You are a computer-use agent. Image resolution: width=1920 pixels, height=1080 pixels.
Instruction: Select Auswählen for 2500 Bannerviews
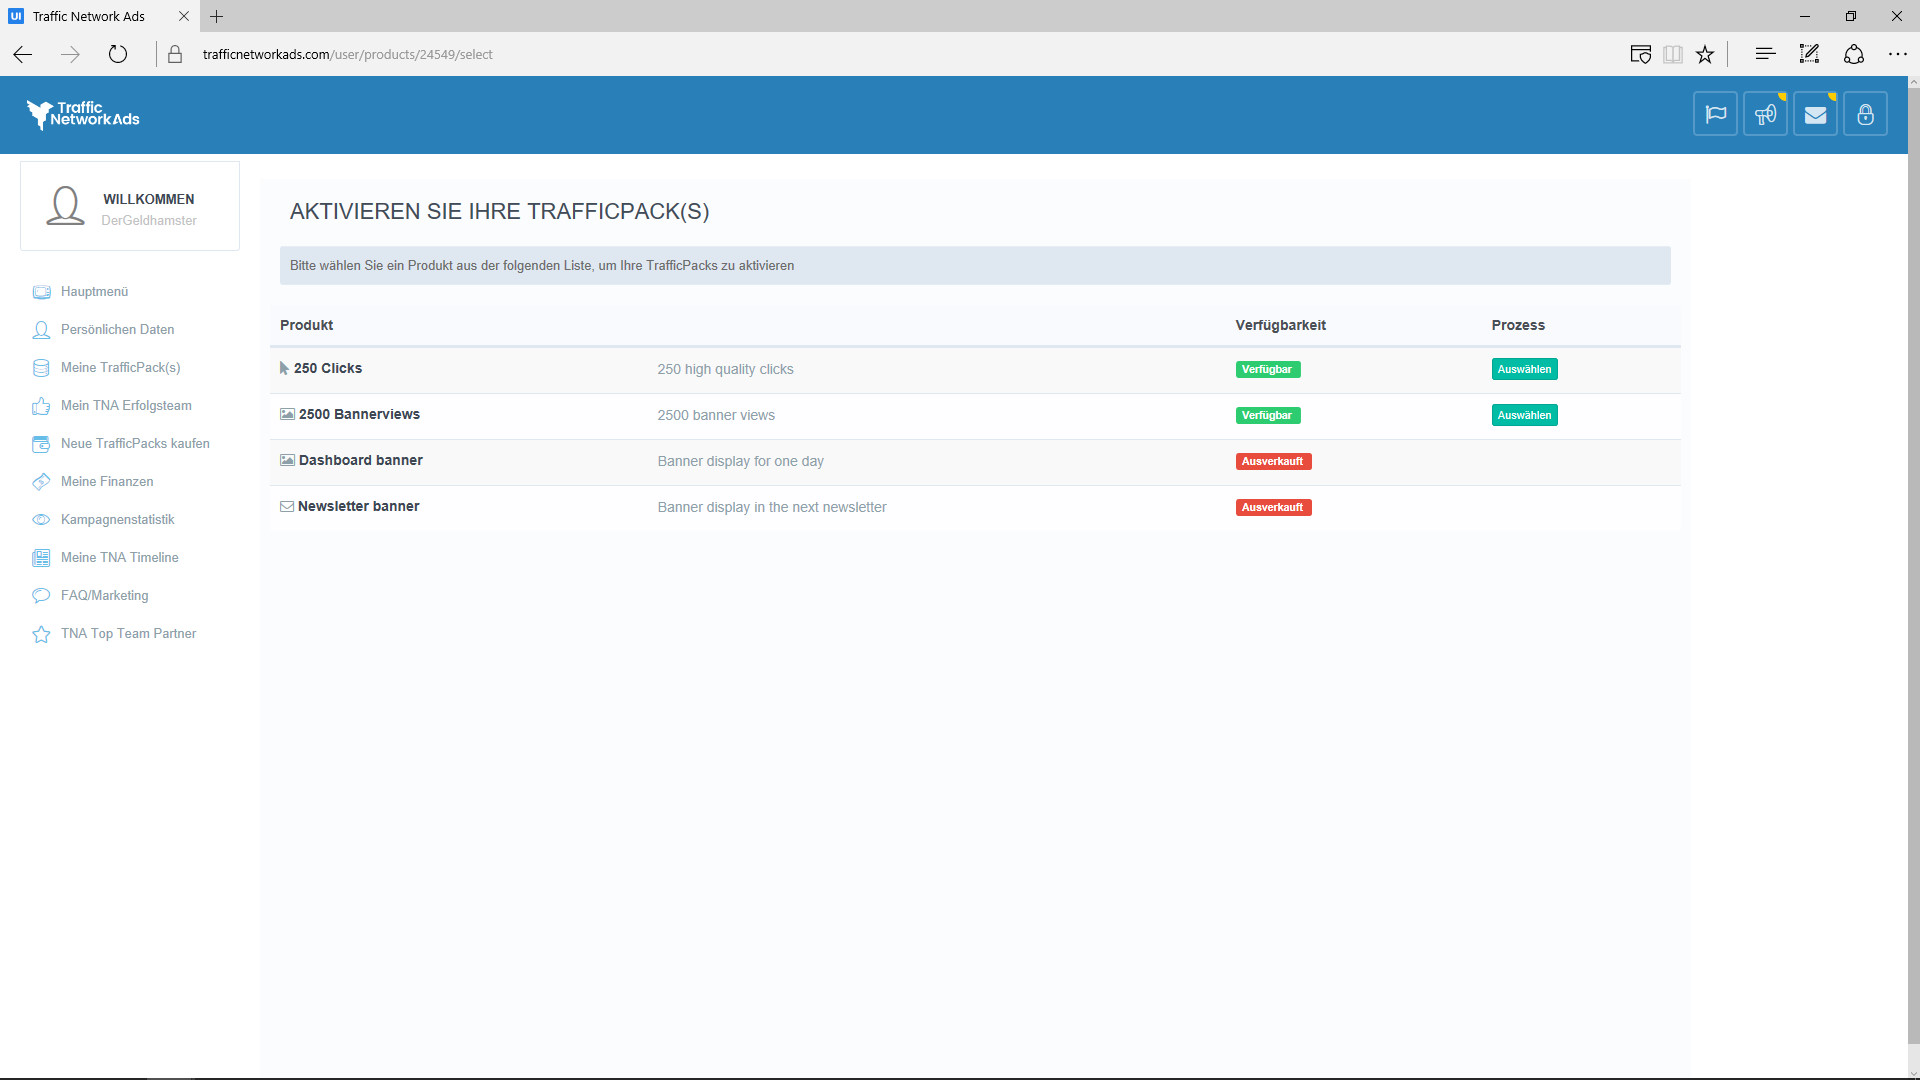point(1524,415)
